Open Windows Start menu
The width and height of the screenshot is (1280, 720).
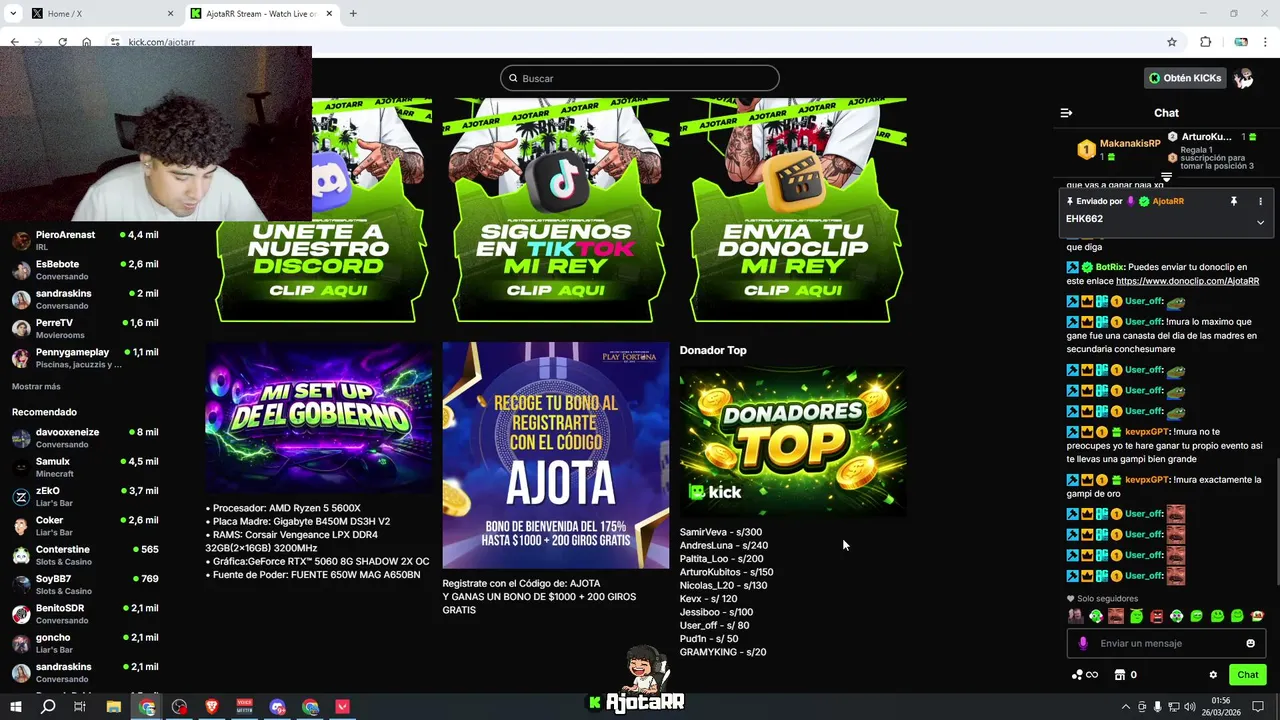click(x=15, y=707)
